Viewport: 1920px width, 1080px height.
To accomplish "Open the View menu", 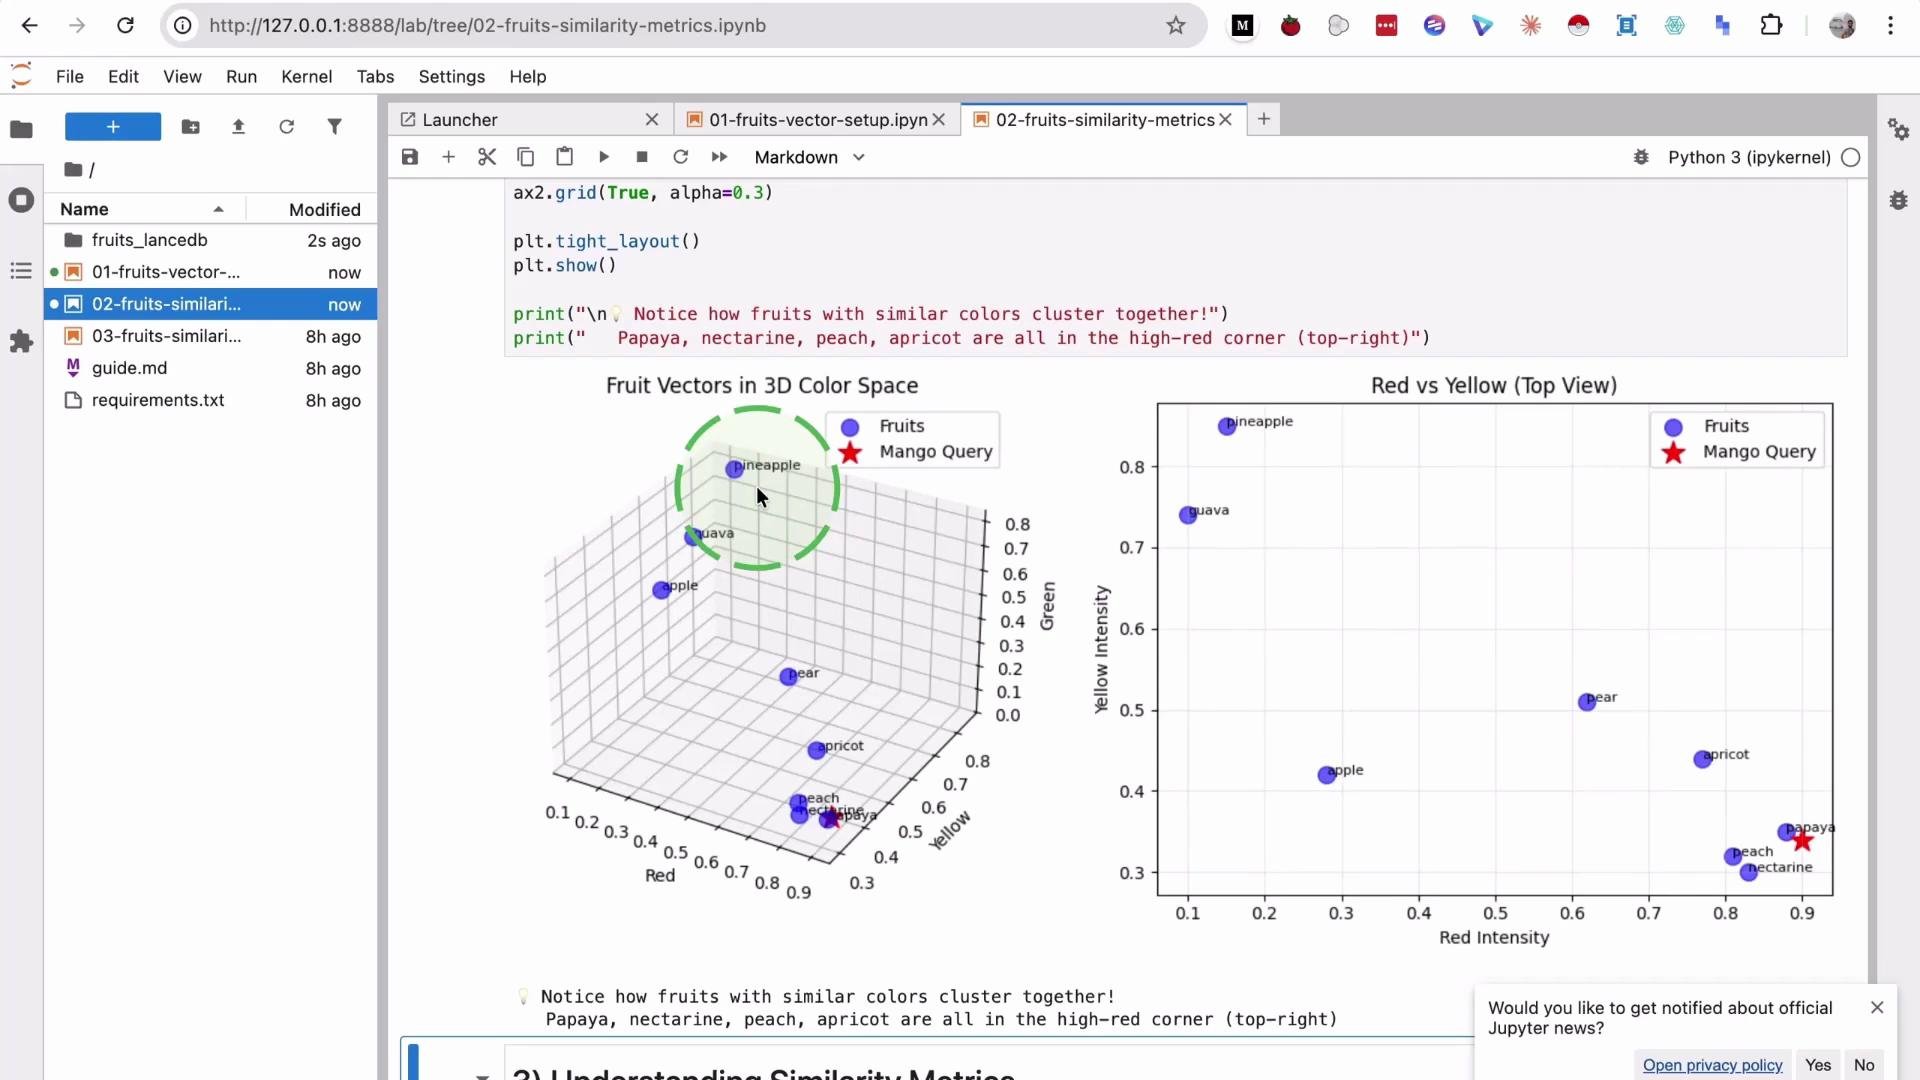I will pos(182,77).
